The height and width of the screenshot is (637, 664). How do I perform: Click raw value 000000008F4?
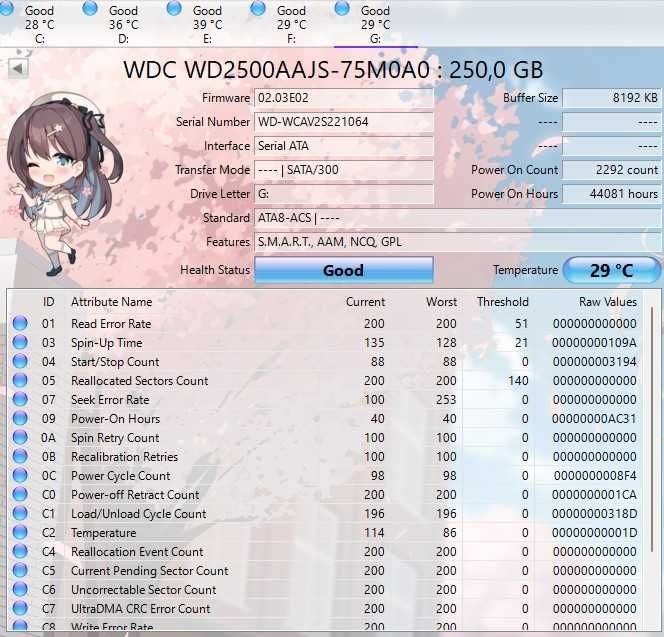click(594, 476)
